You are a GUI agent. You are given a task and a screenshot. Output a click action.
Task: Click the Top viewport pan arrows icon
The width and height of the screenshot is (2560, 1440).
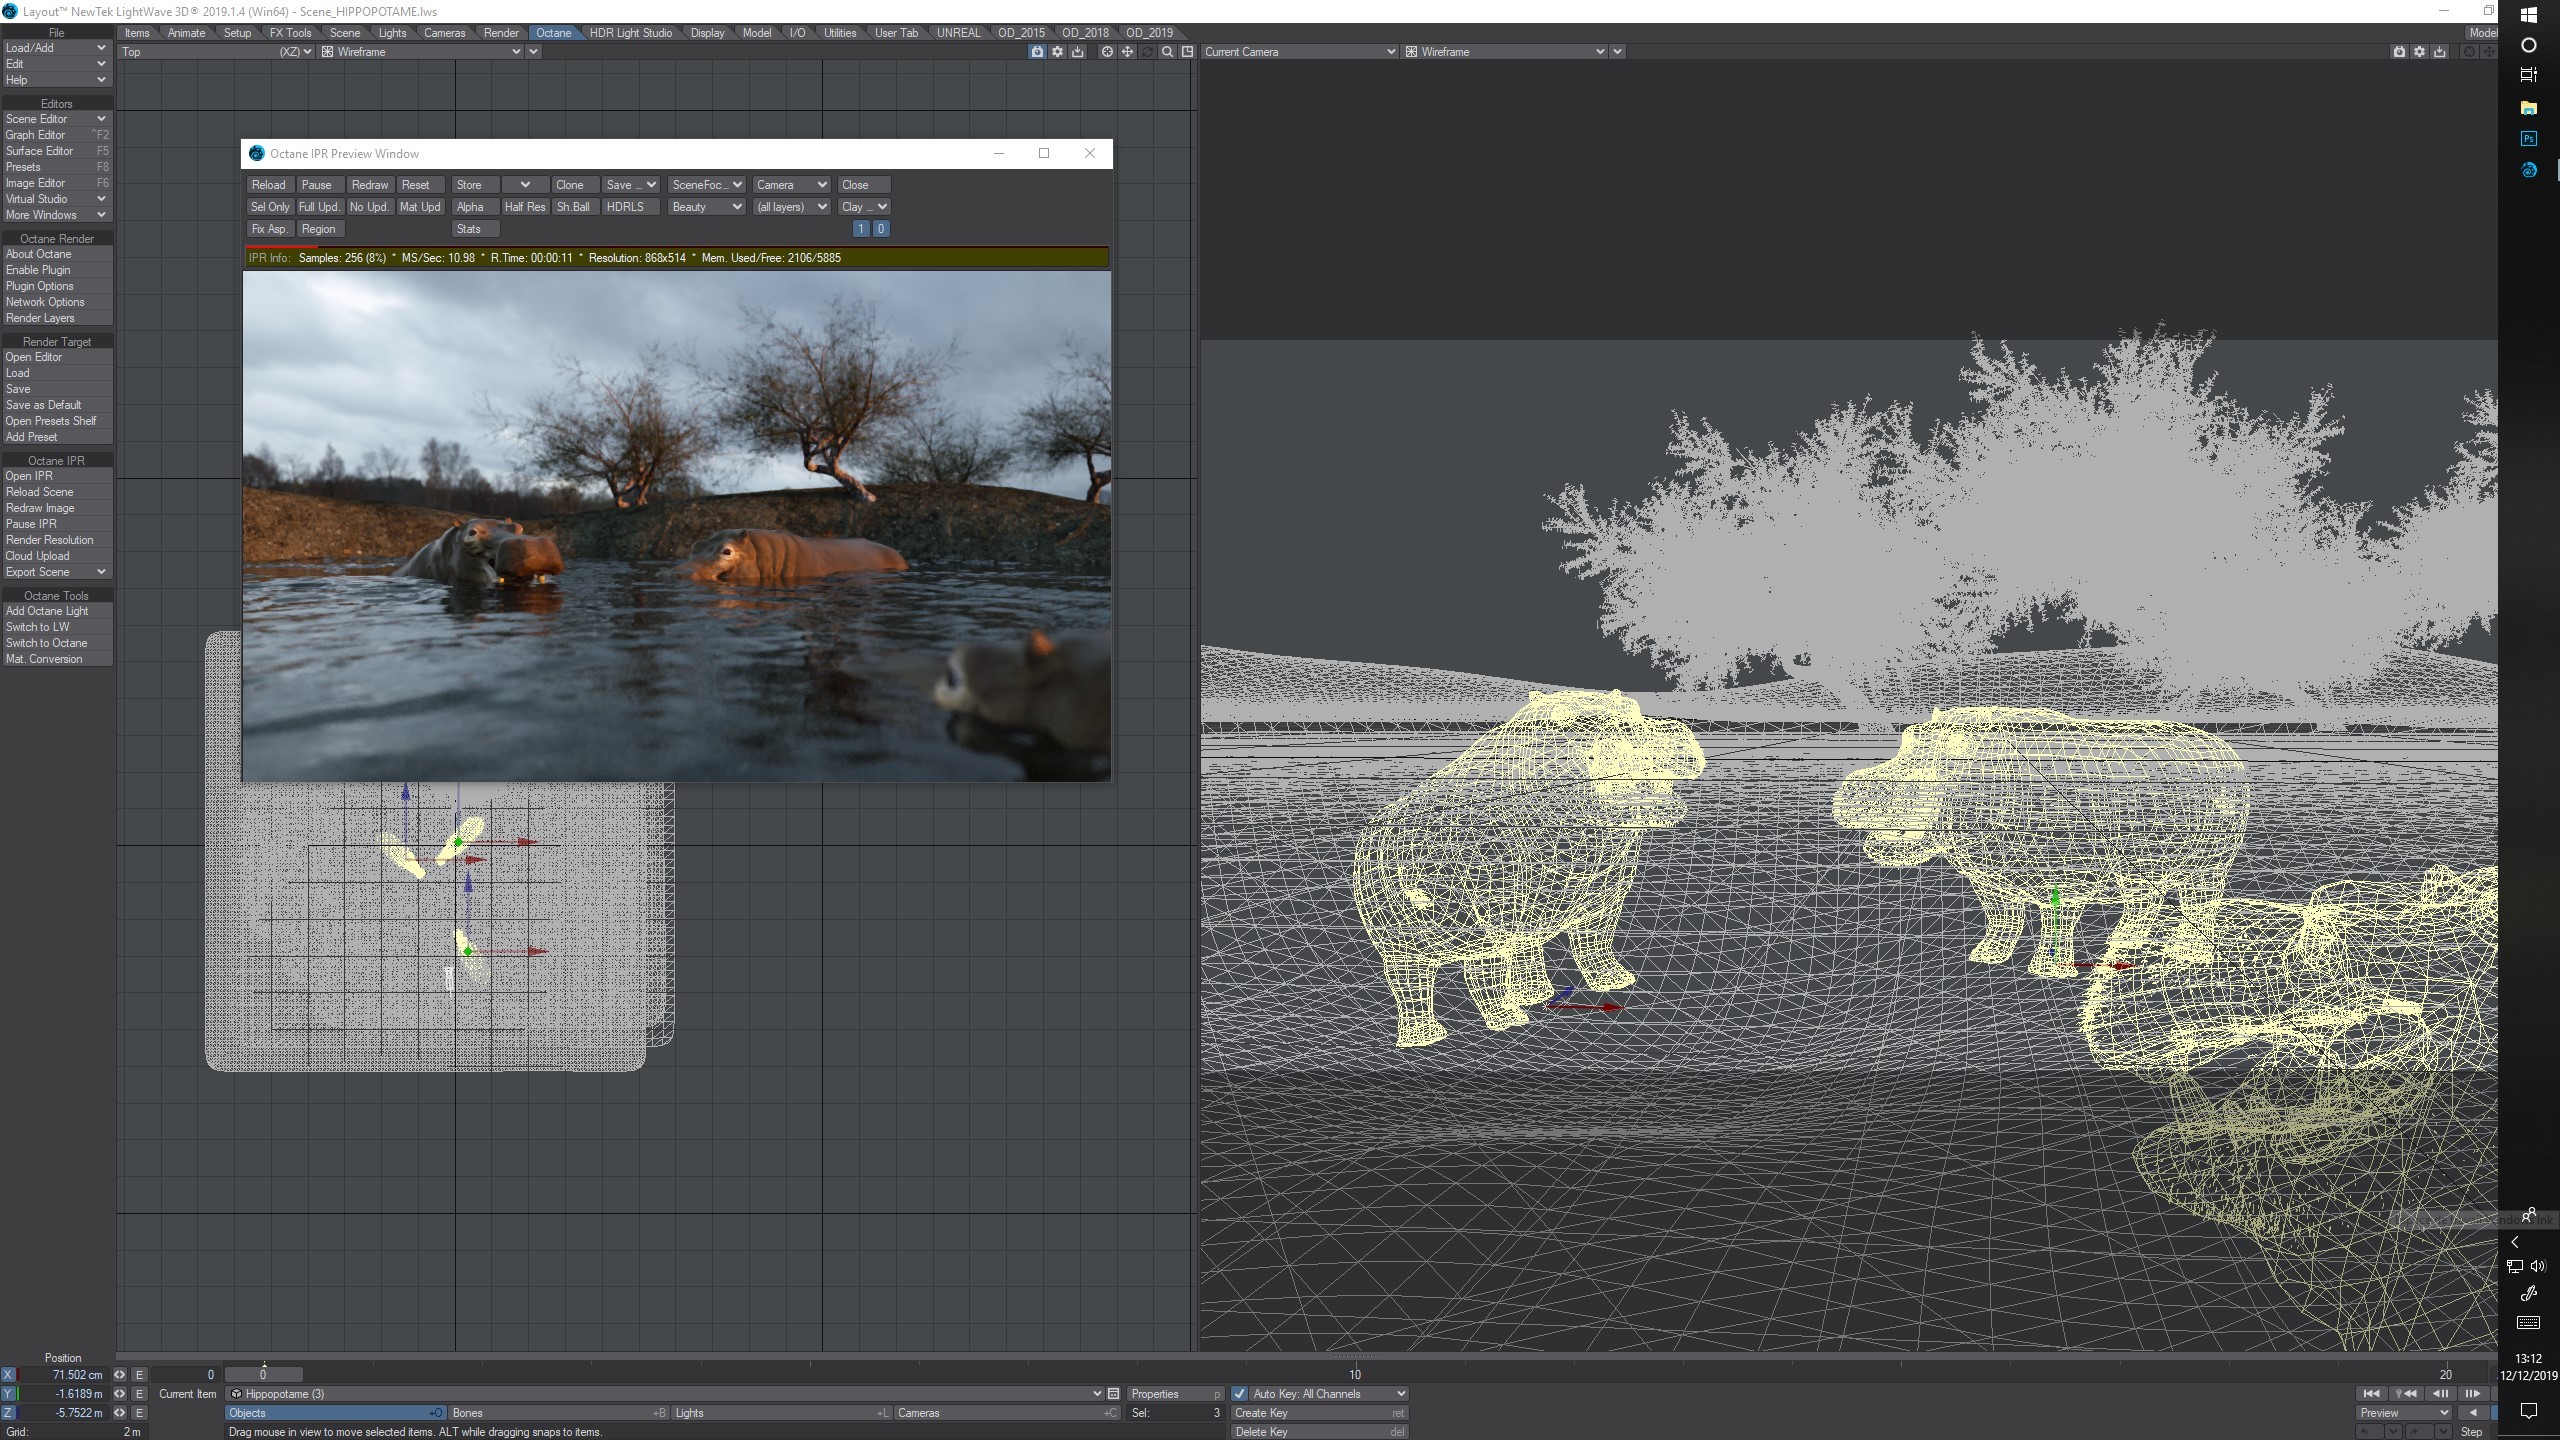click(1127, 52)
